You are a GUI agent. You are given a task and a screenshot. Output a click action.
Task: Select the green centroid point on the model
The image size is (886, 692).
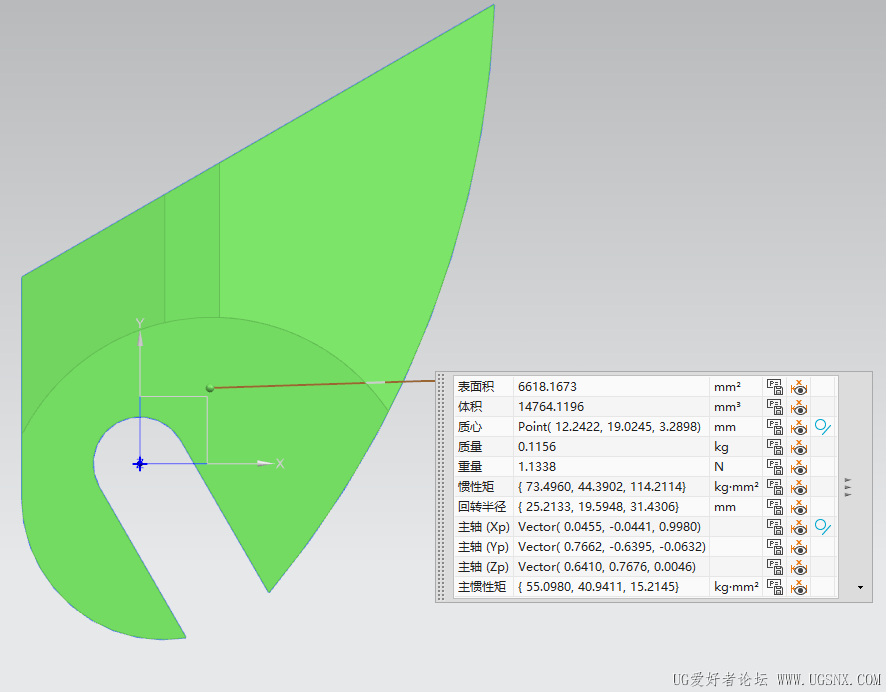pyautogui.click(x=210, y=388)
